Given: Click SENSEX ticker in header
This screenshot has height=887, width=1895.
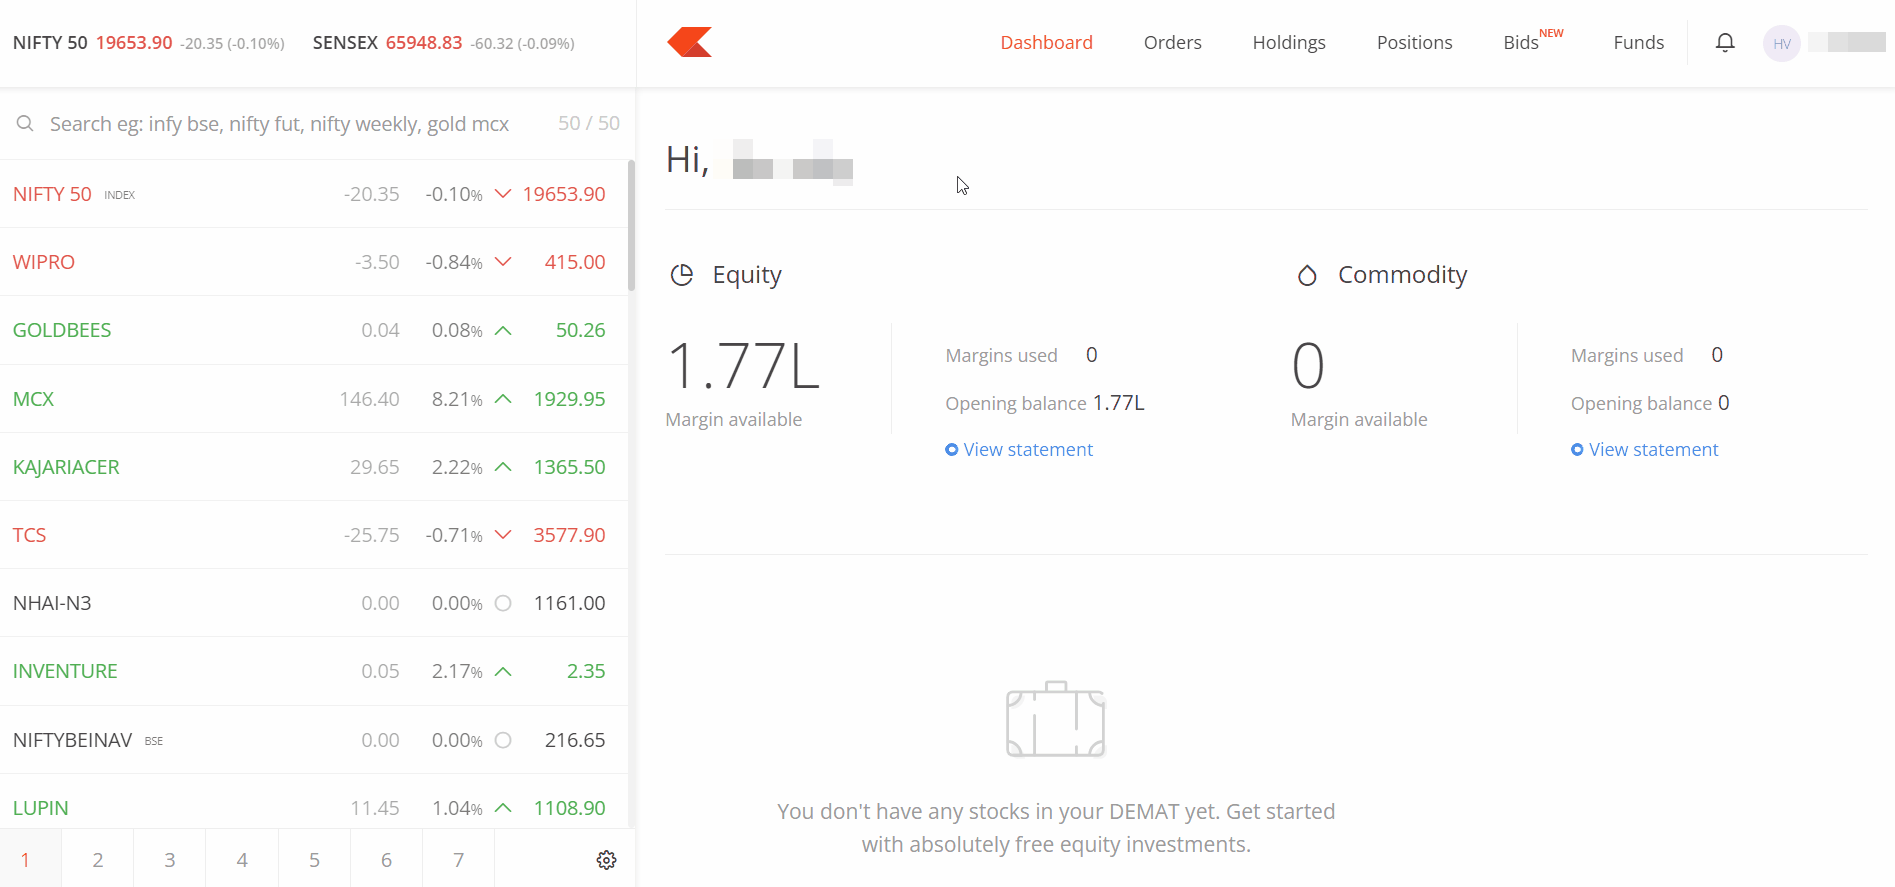Looking at the screenshot, I should pos(444,43).
